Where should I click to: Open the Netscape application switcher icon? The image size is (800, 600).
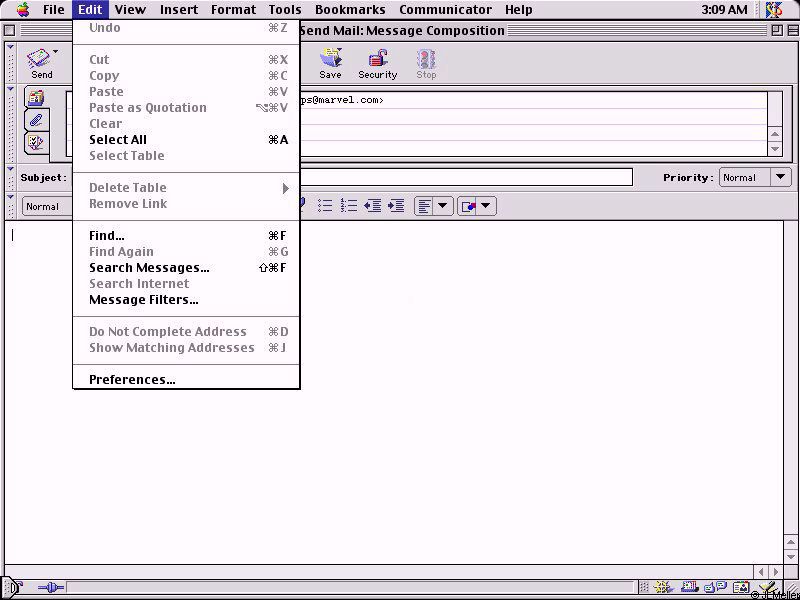[774, 9]
